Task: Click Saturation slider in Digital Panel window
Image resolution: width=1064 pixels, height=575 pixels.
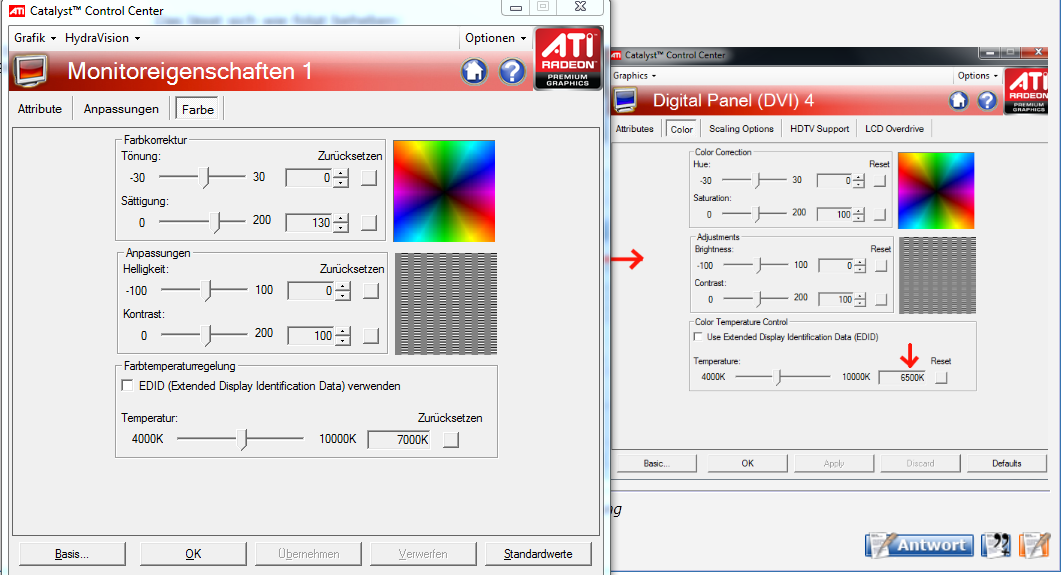Action: coord(758,214)
